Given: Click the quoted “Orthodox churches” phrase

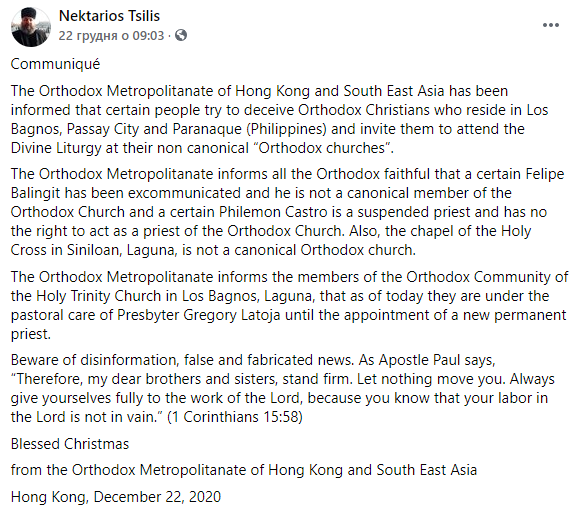Looking at the screenshot, I should point(322,148).
